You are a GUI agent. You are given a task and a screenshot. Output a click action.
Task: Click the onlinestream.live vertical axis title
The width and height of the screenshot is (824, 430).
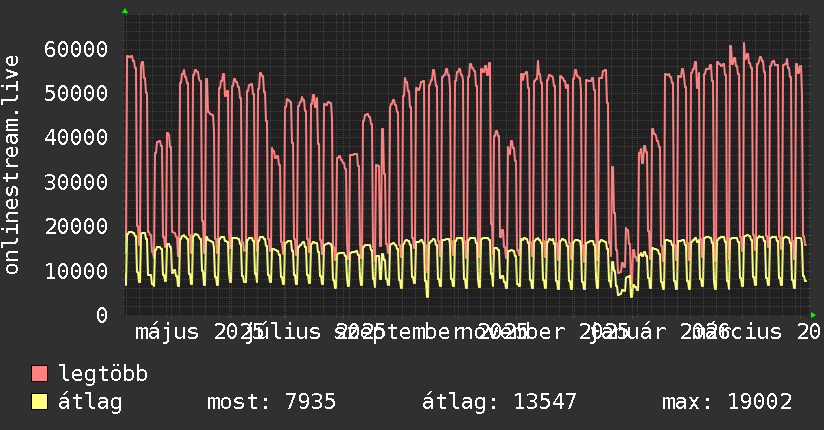coord(11,165)
